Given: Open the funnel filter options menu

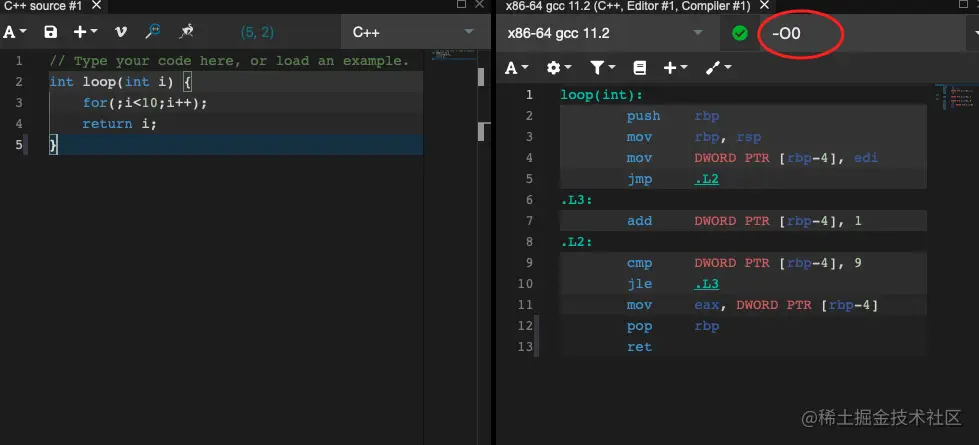Looking at the screenshot, I should 603,67.
